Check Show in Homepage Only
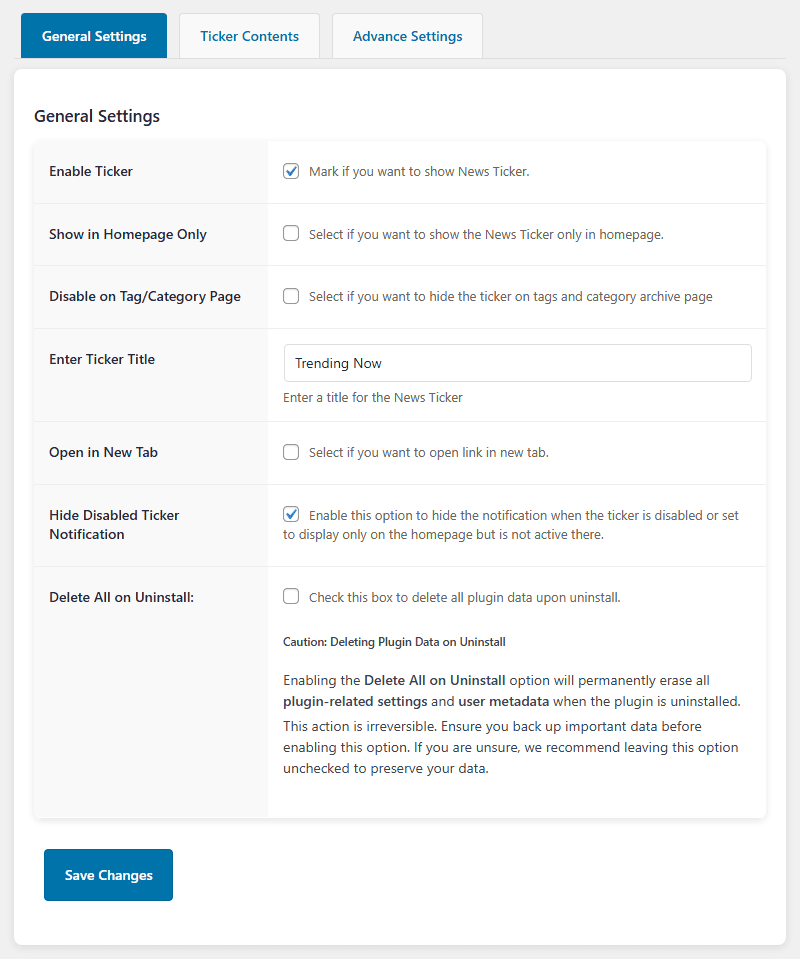Screen dimensions: 800x959 point(290,233)
